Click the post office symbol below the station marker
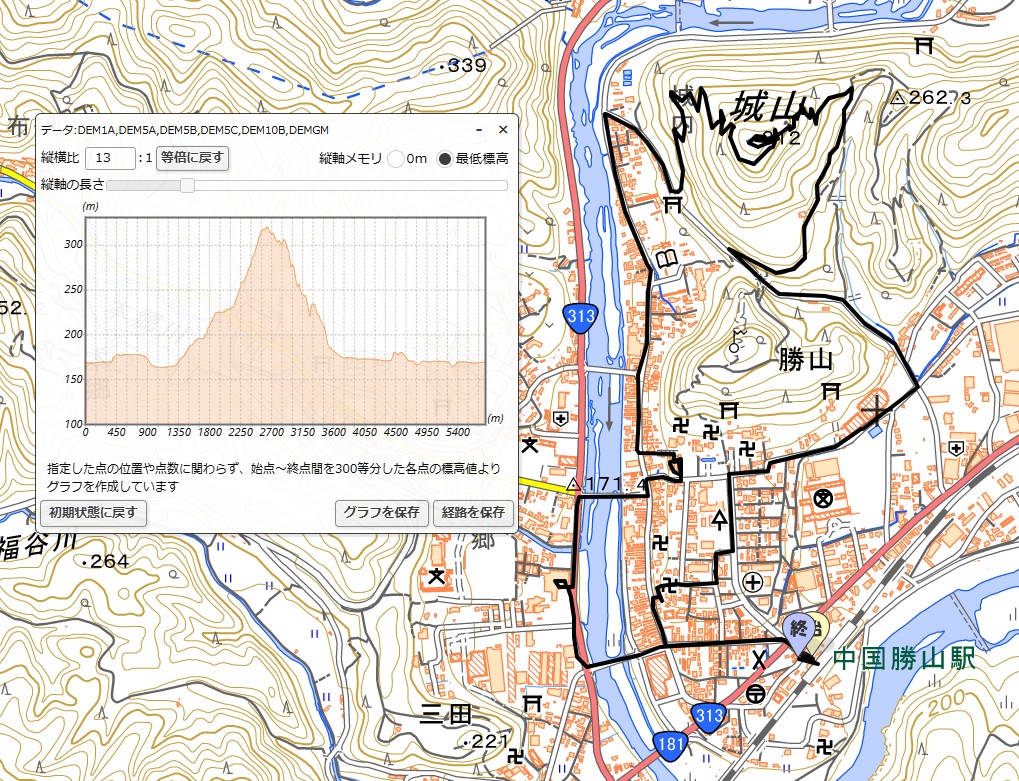This screenshot has width=1019, height=781. point(756,693)
